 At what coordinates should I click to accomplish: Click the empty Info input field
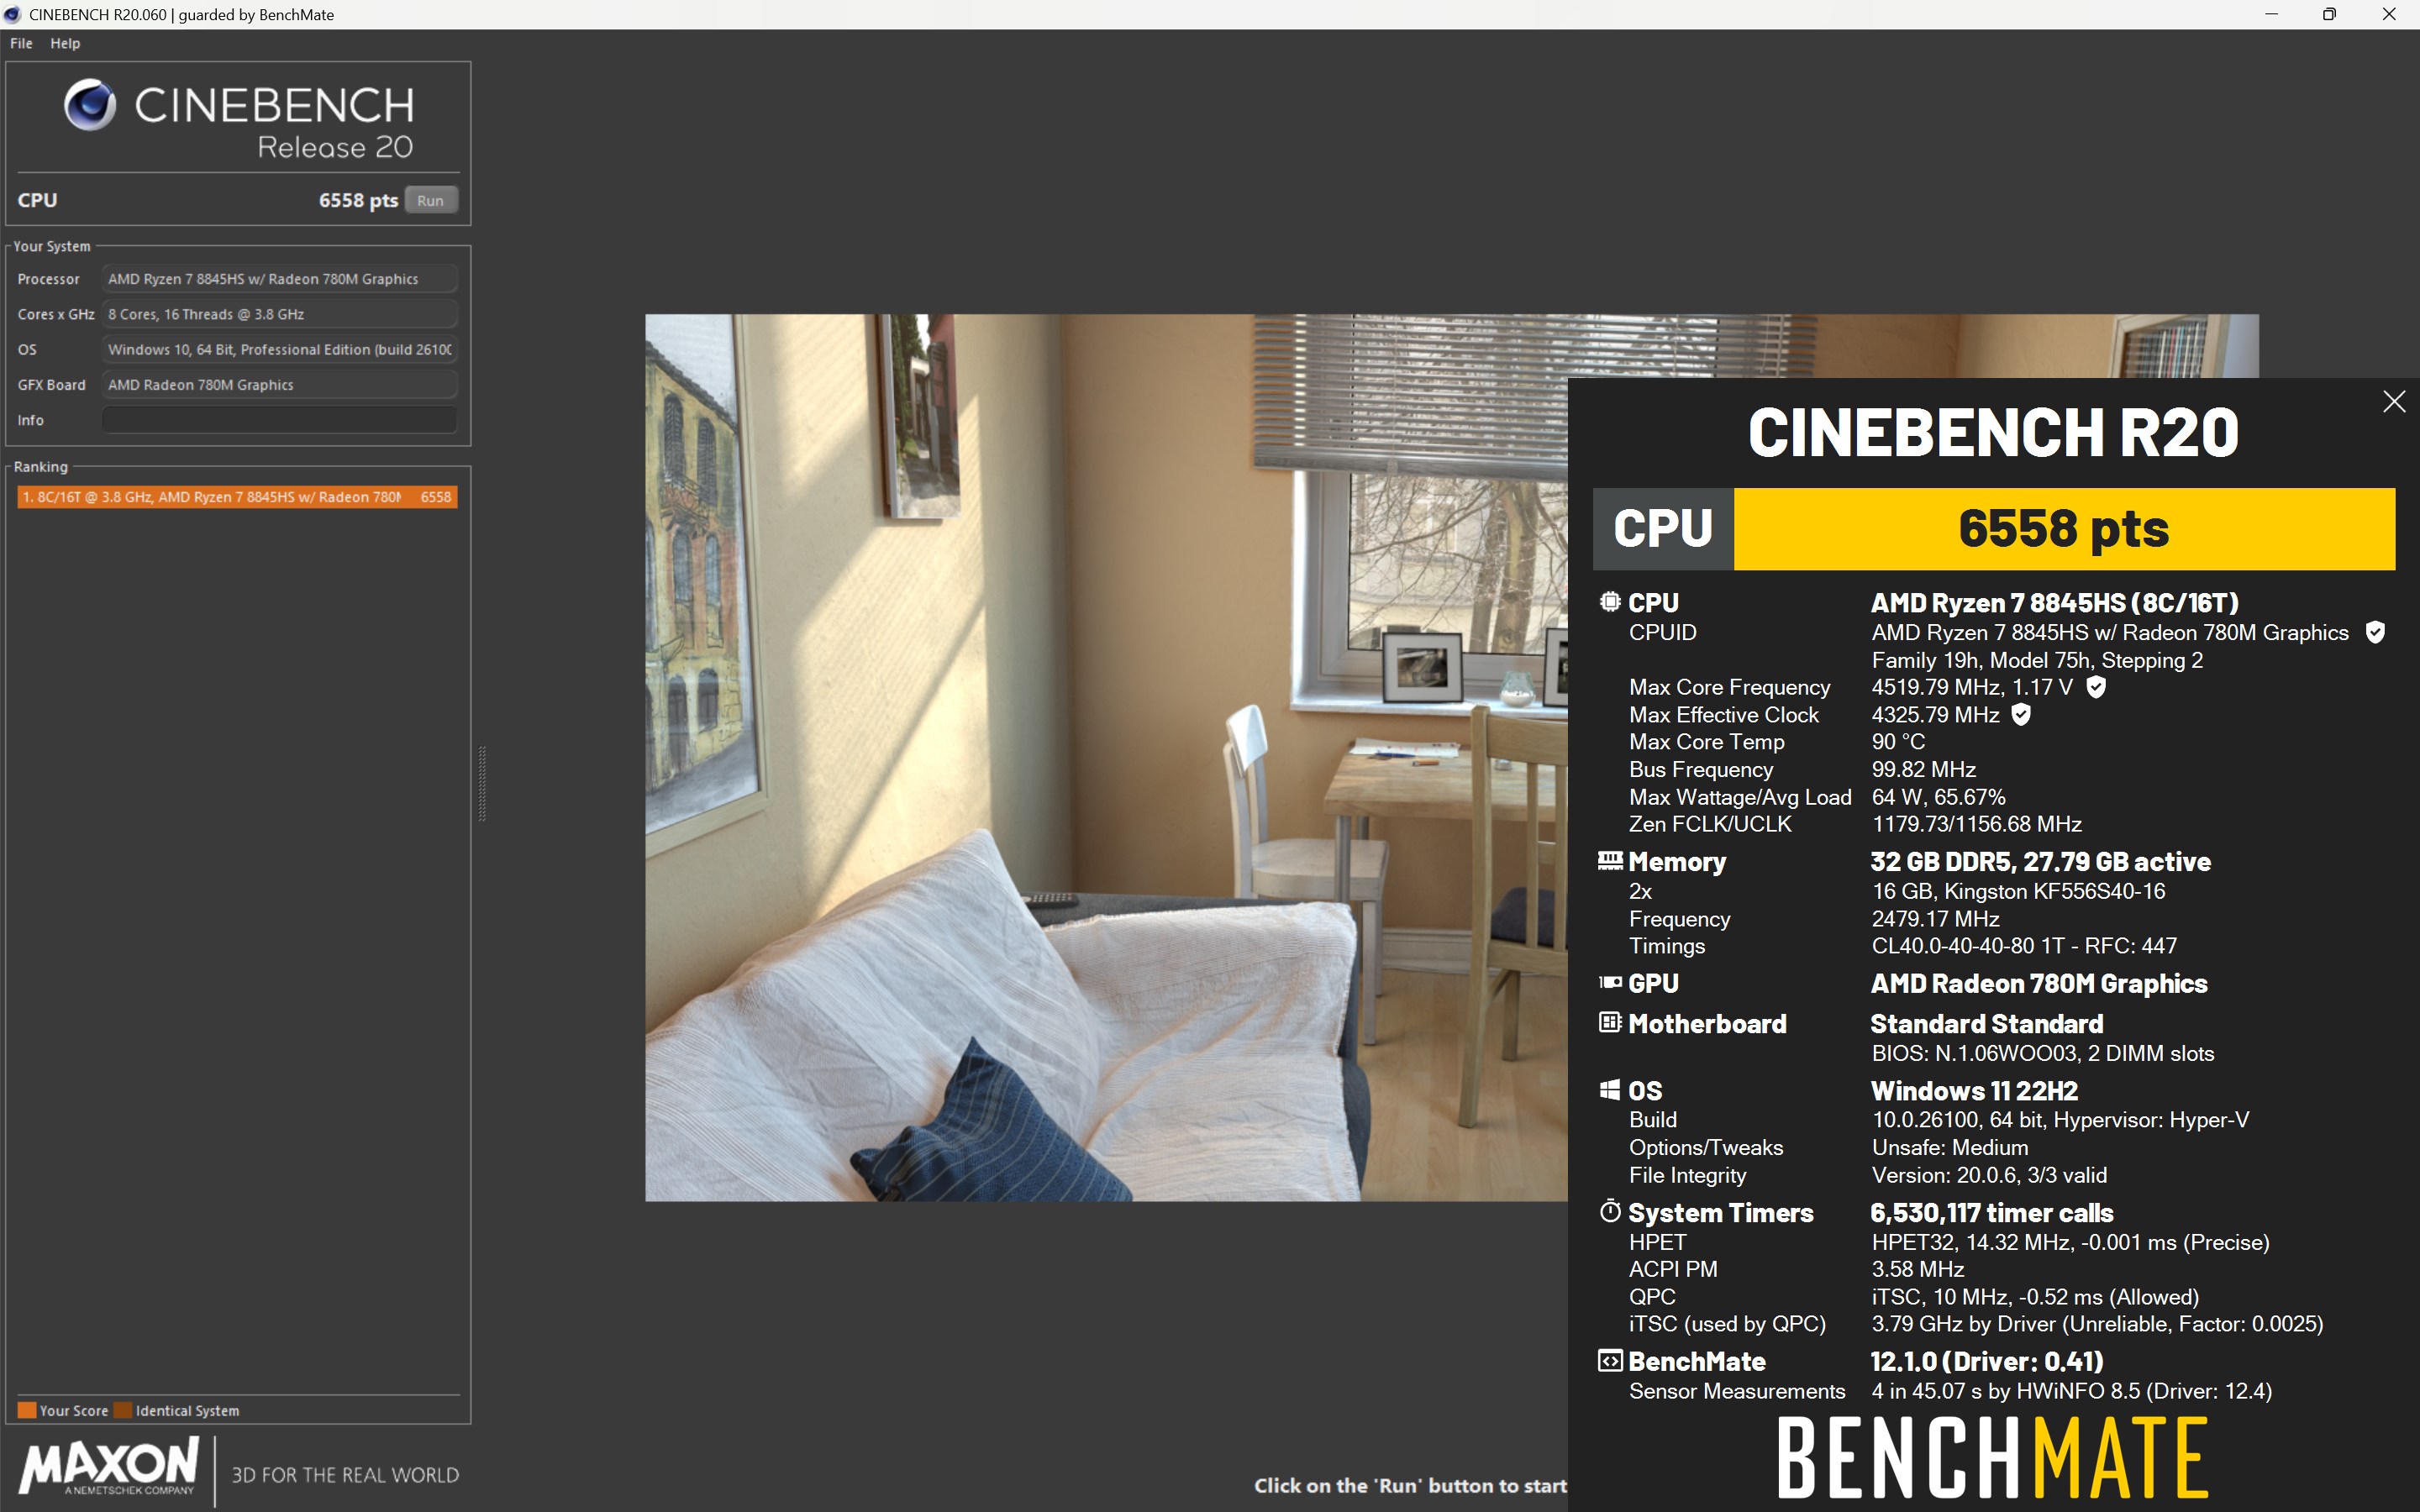point(280,420)
